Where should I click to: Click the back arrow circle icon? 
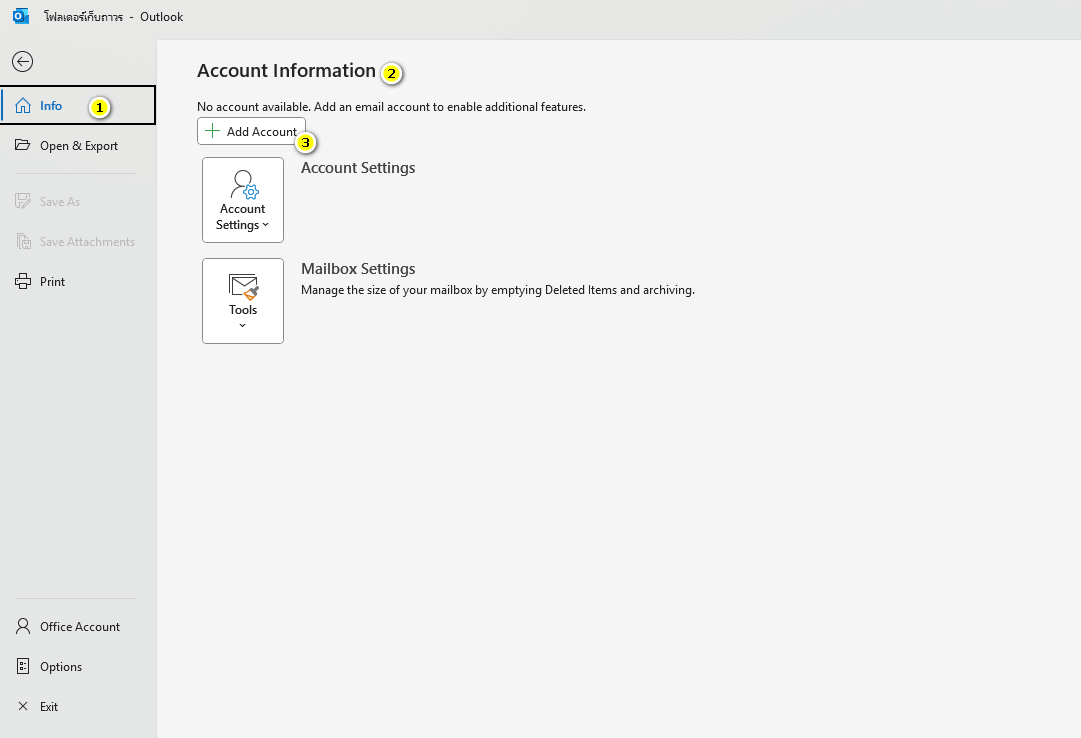(22, 62)
